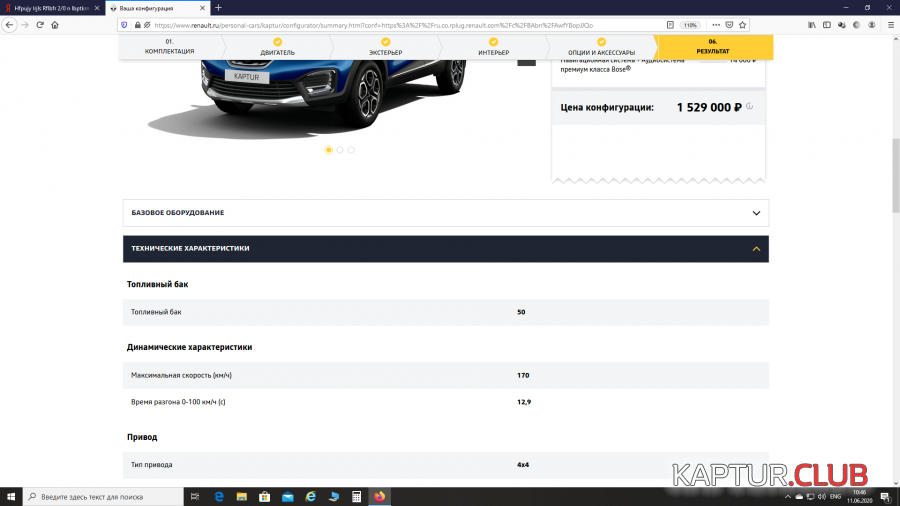
Task: Open the Опции и аксессуары step
Action: (x=601, y=47)
